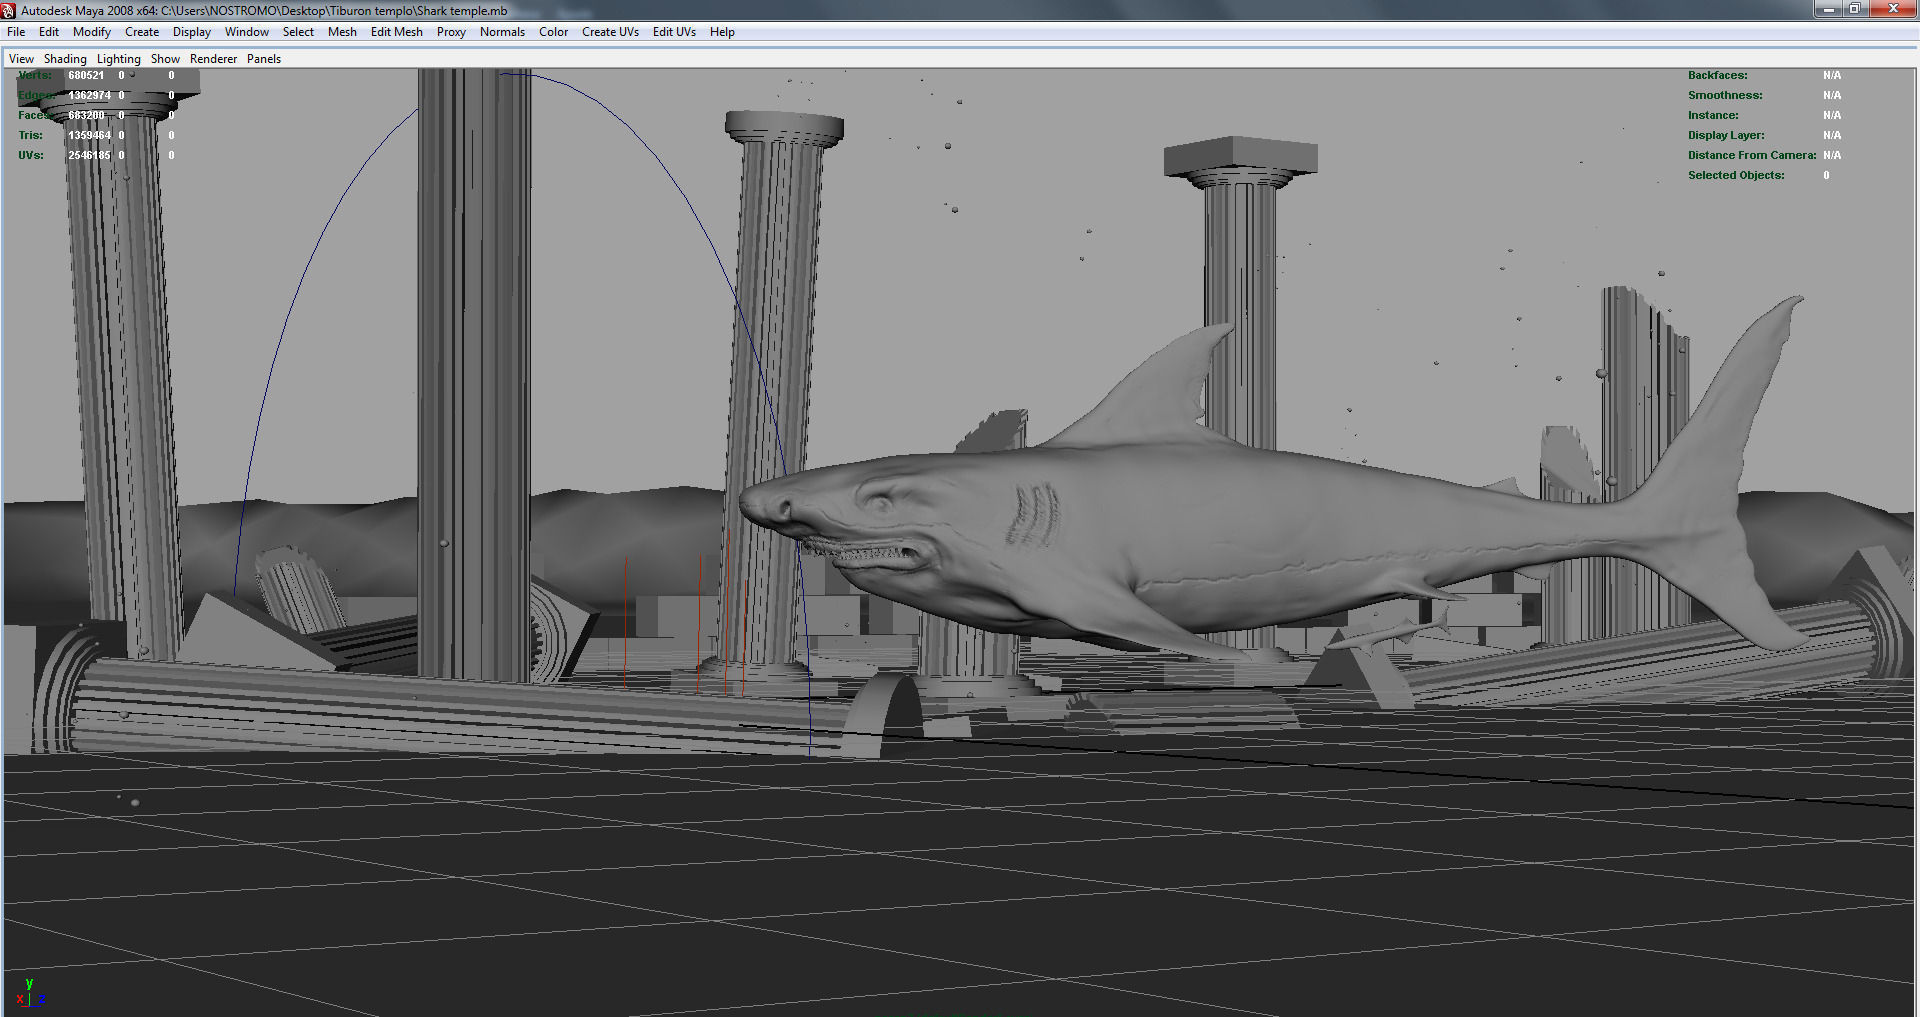Click the Maya application icon in title bar

pos(9,10)
